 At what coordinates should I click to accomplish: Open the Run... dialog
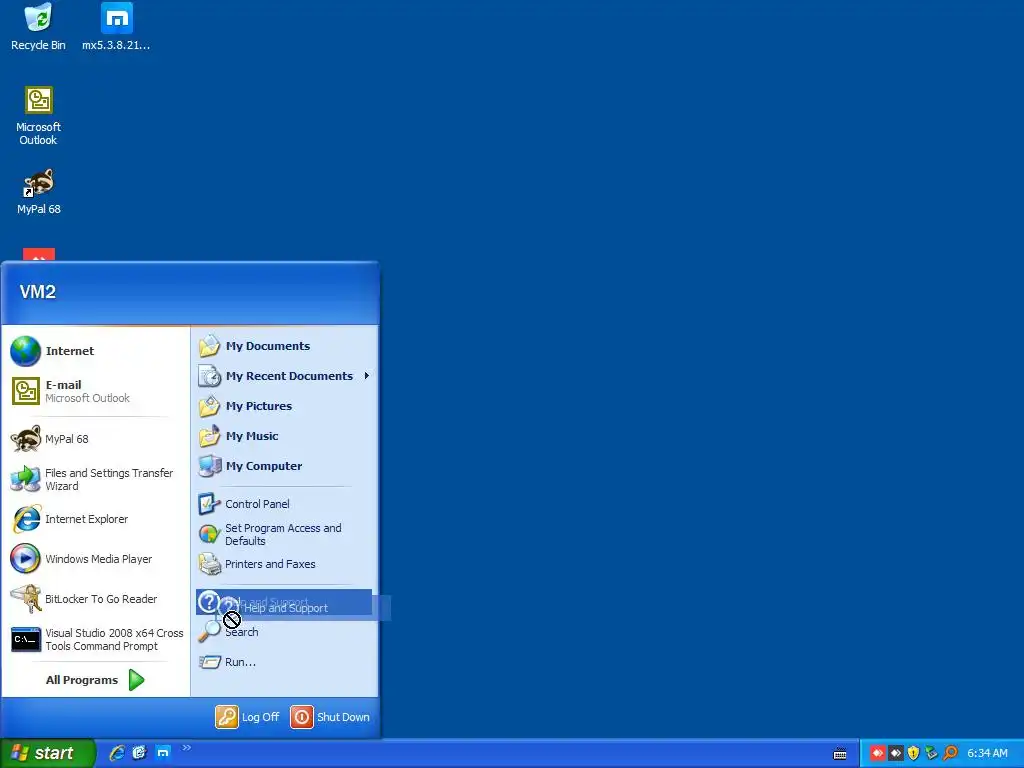tap(284, 662)
